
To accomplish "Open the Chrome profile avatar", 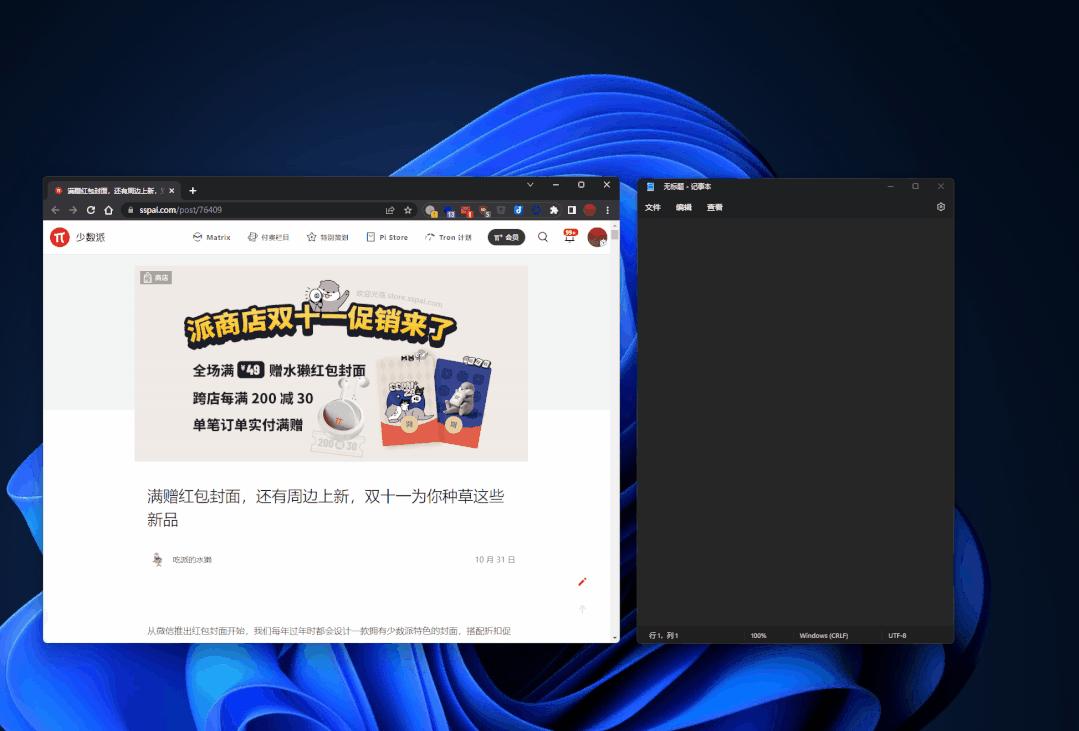I will pyautogui.click(x=590, y=210).
